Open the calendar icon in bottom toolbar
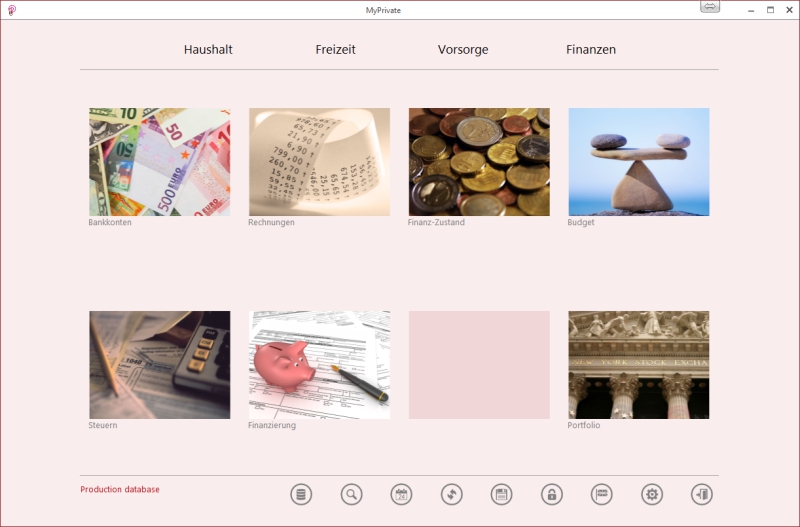Image resolution: width=800 pixels, height=527 pixels. [x=401, y=494]
